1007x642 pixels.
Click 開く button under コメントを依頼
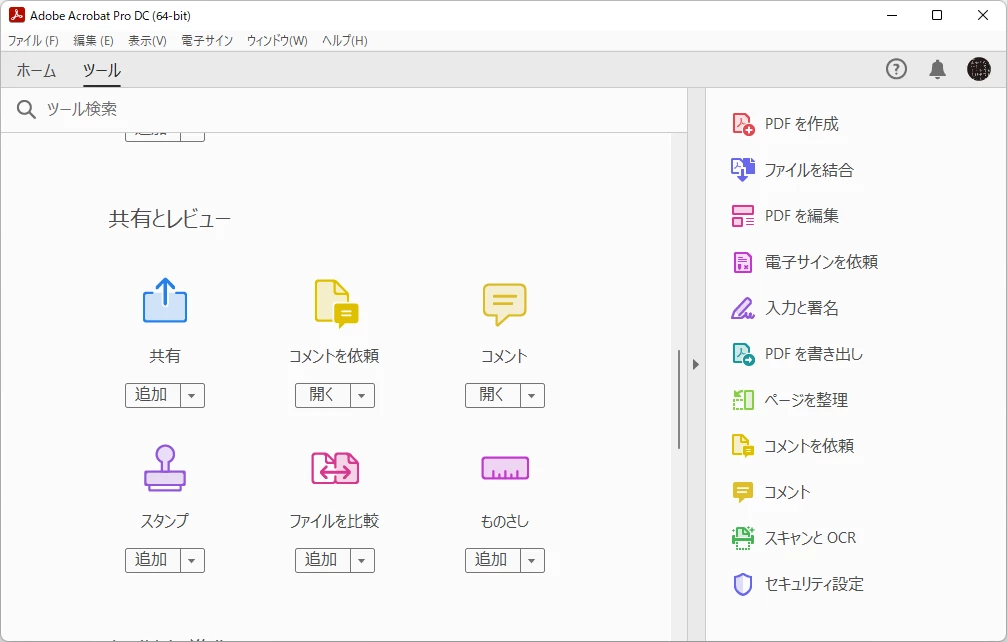tap(323, 395)
